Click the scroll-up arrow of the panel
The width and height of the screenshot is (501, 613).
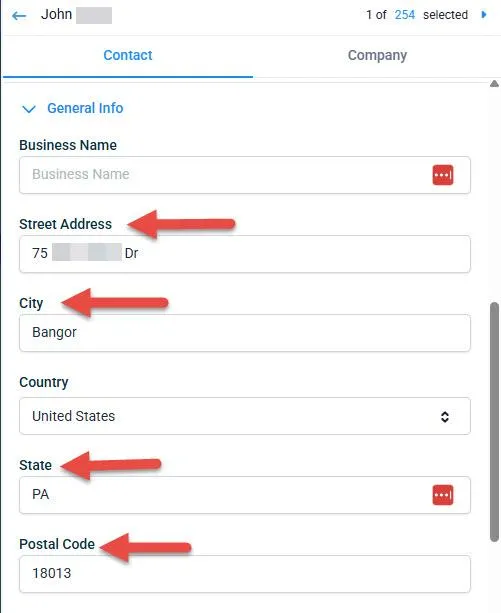[x=494, y=84]
